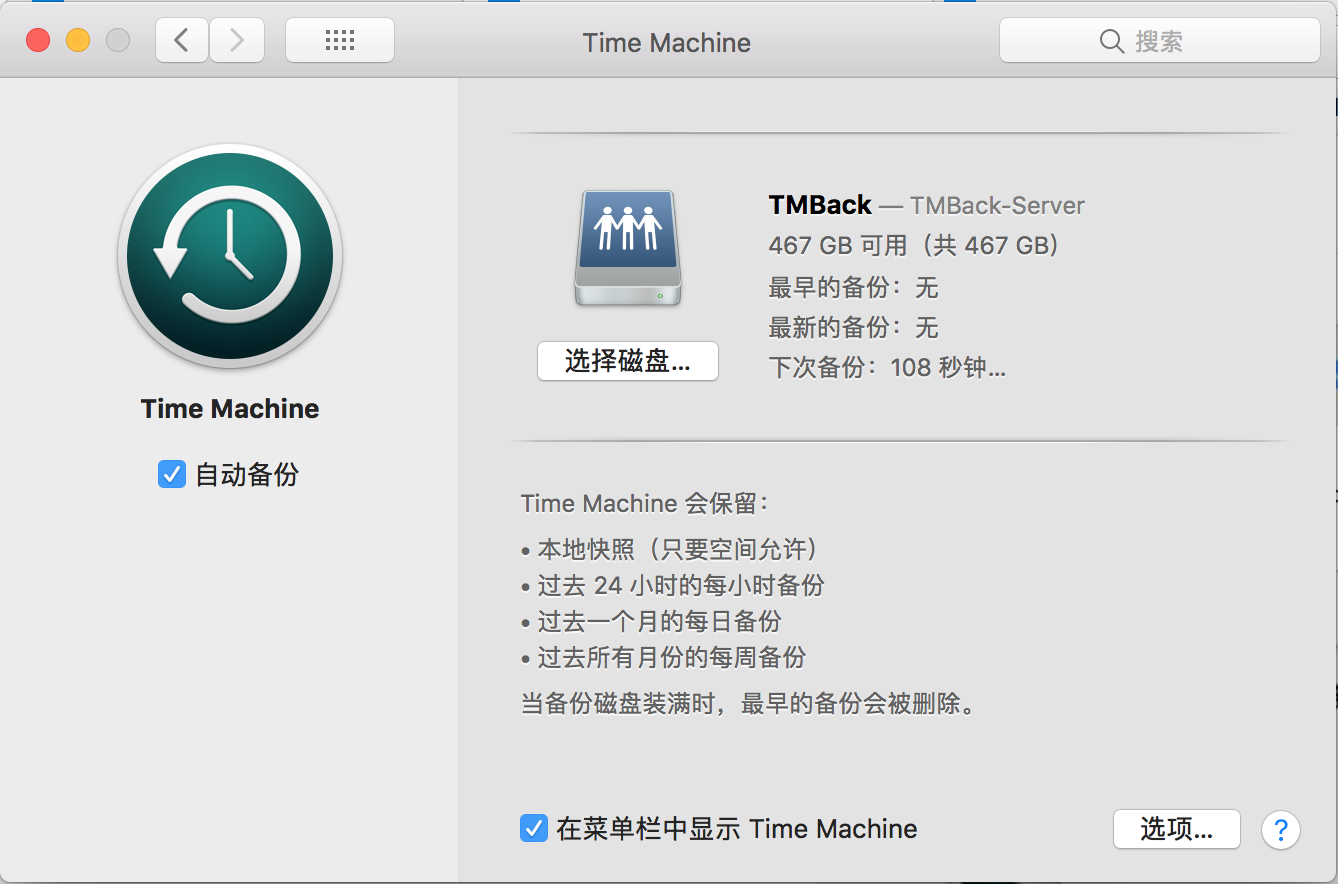Open the 选项... dialog

[1176, 829]
